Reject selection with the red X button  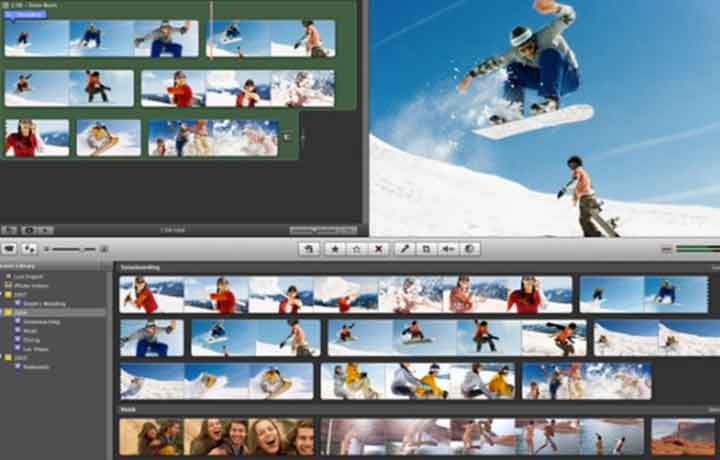point(378,248)
